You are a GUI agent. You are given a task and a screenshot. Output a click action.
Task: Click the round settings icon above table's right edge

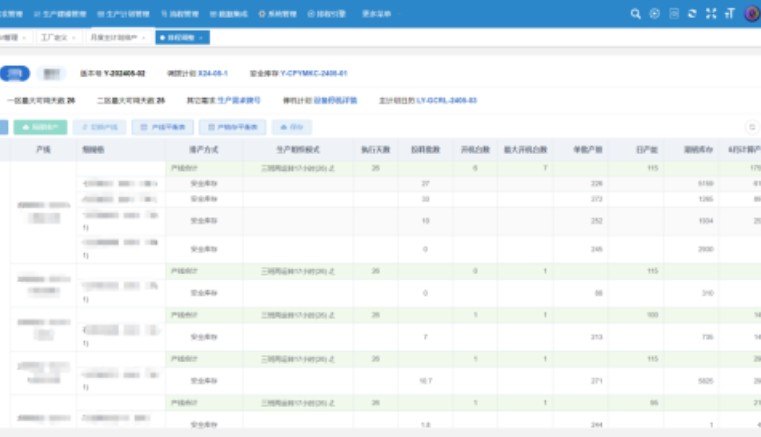tap(752, 127)
